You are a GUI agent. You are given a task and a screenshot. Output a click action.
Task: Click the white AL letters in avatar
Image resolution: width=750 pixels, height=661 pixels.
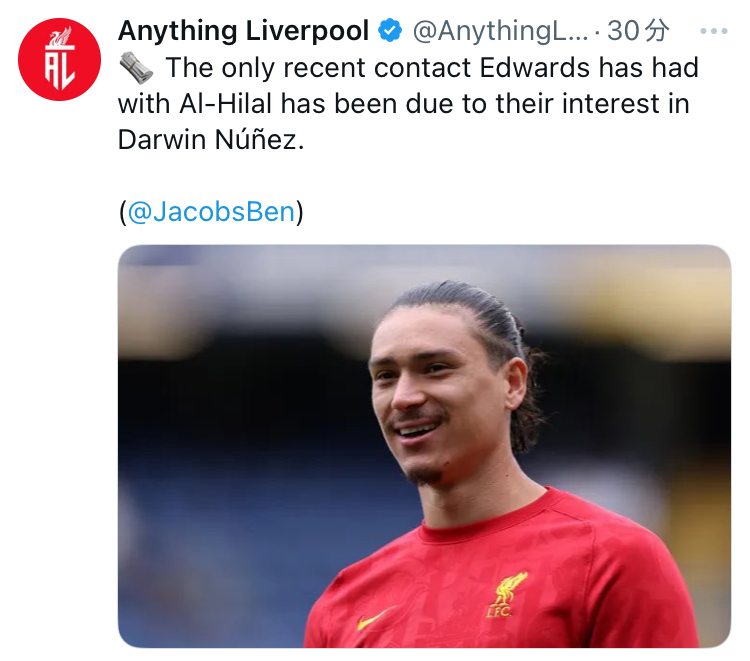click(x=60, y=70)
